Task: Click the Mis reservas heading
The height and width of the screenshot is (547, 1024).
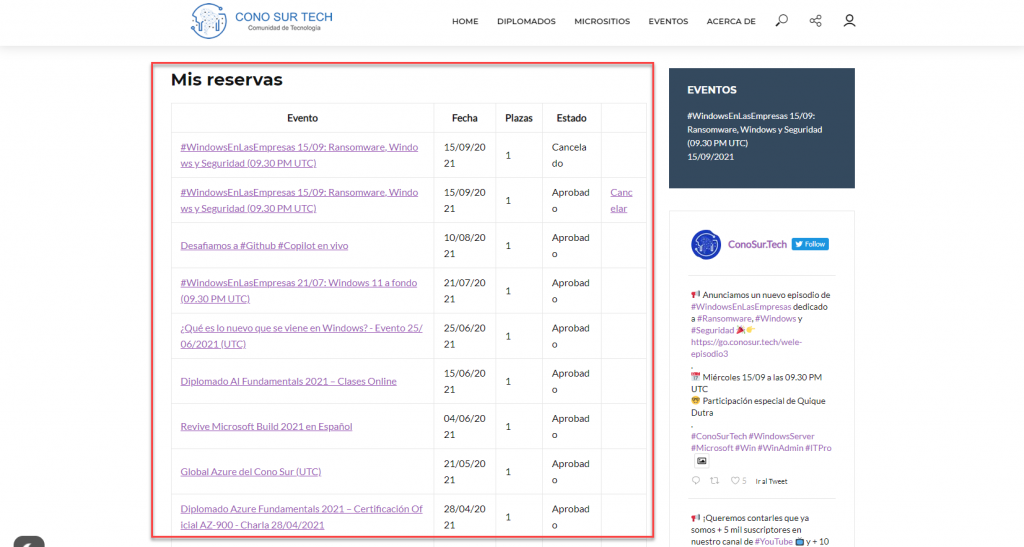Action: click(x=227, y=80)
